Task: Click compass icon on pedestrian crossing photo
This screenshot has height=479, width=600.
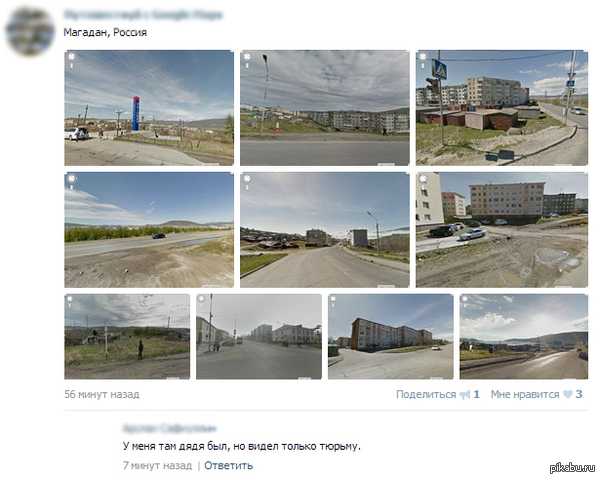Action: point(423,57)
